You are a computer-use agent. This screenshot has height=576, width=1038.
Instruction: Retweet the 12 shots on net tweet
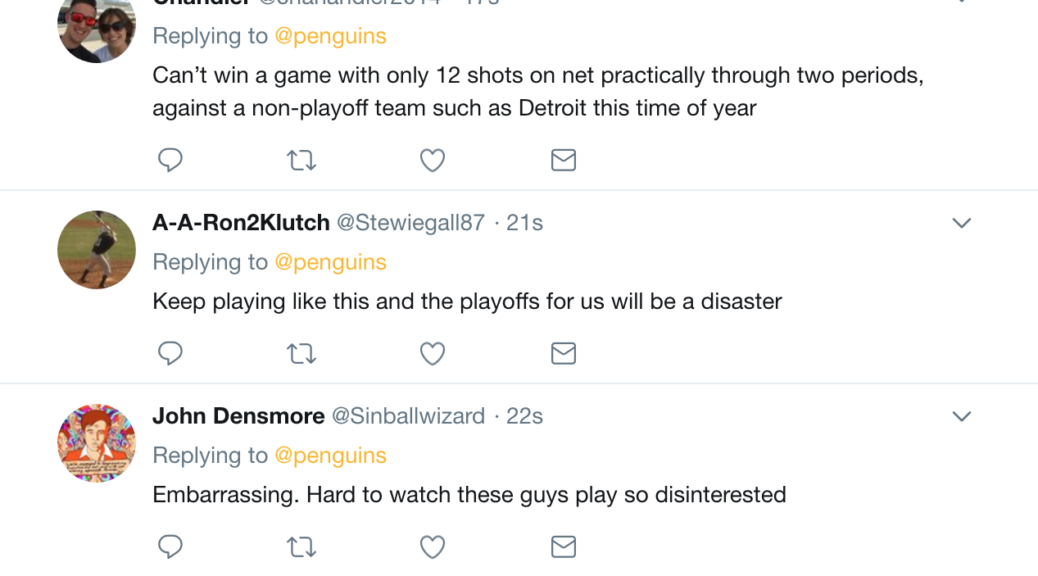(x=301, y=160)
